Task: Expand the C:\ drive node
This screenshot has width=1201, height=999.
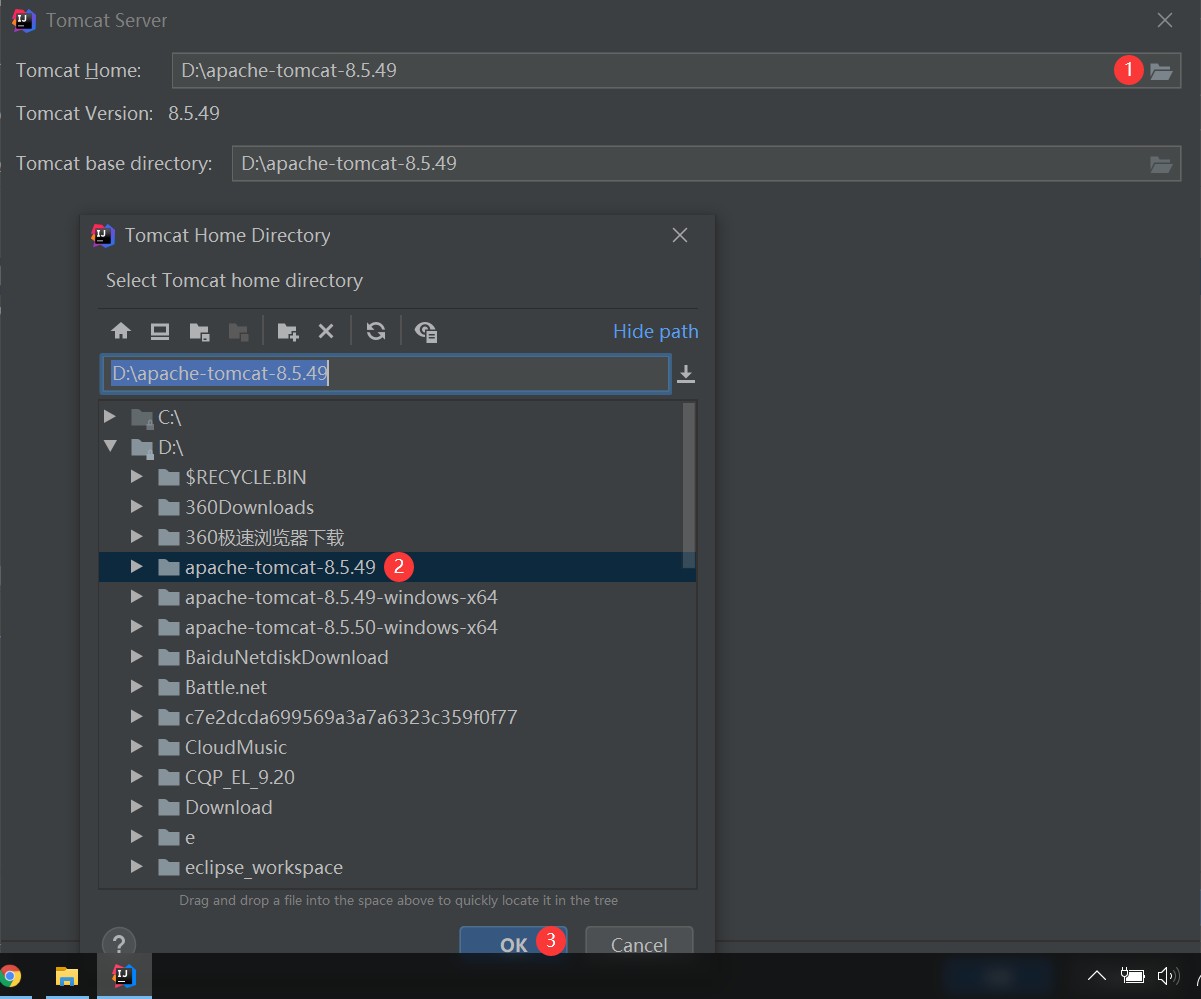Action: pyautogui.click(x=111, y=417)
